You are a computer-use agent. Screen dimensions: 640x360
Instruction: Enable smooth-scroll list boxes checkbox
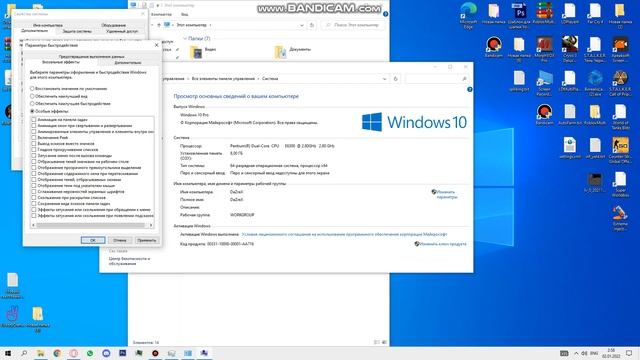[x=33, y=149]
